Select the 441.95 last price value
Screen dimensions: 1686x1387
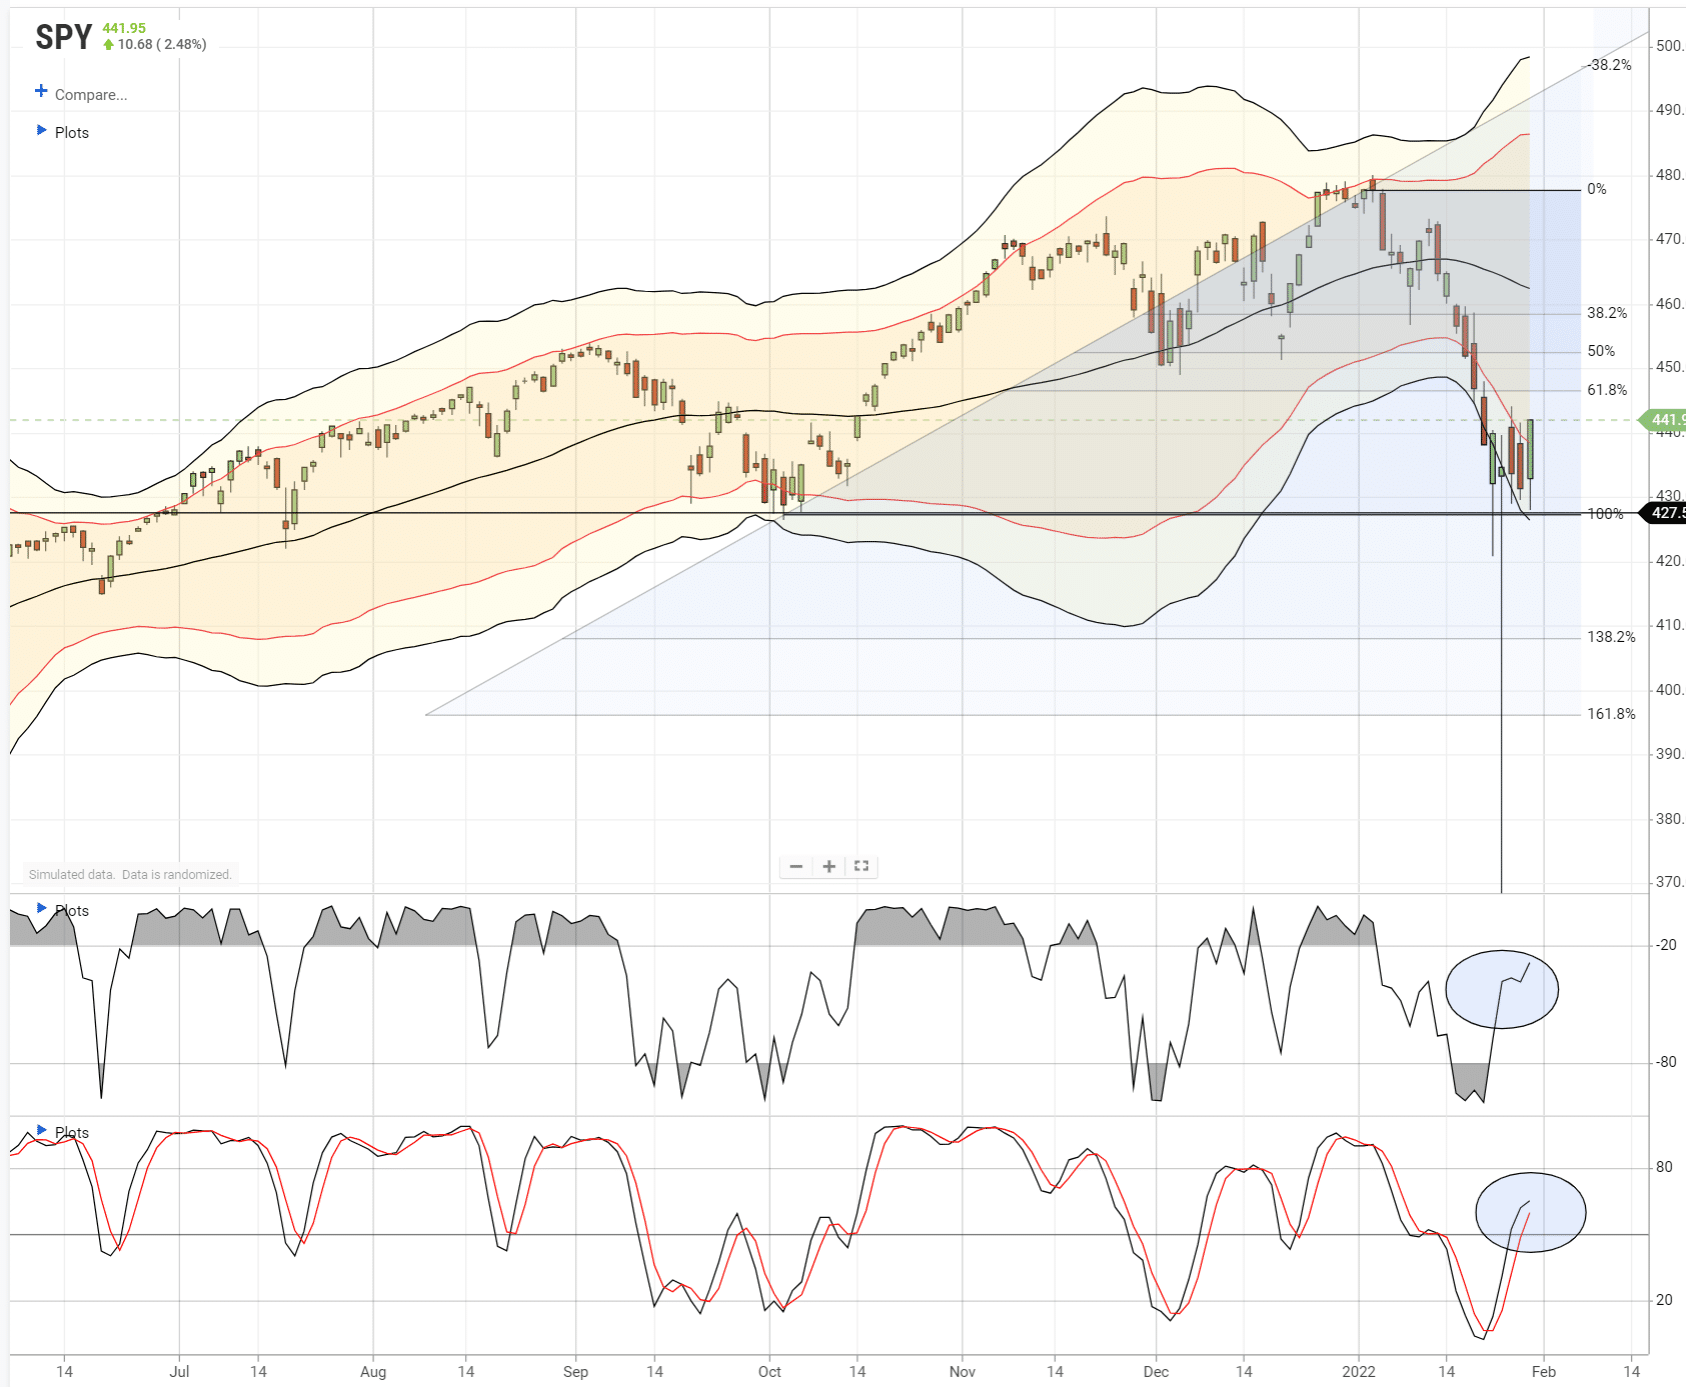[x=124, y=28]
